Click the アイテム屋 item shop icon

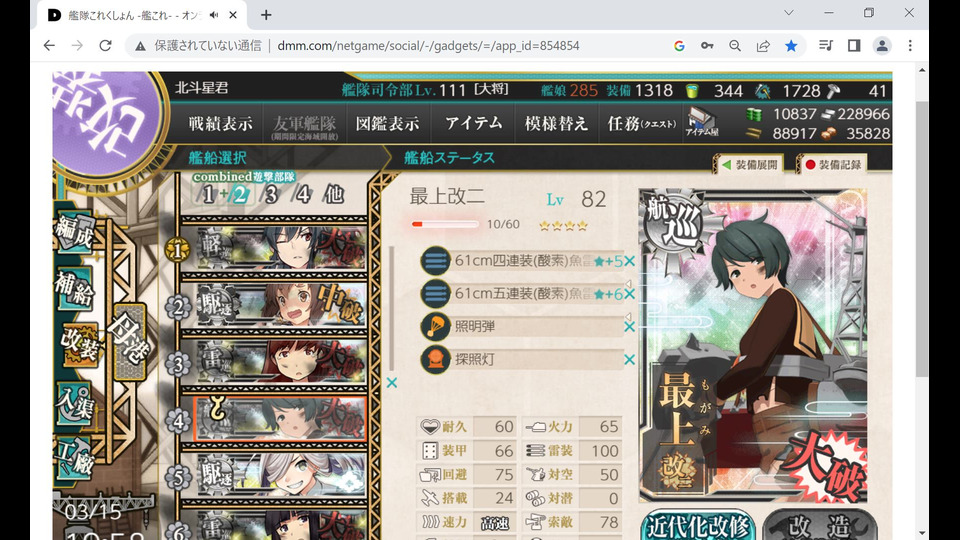point(702,122)
